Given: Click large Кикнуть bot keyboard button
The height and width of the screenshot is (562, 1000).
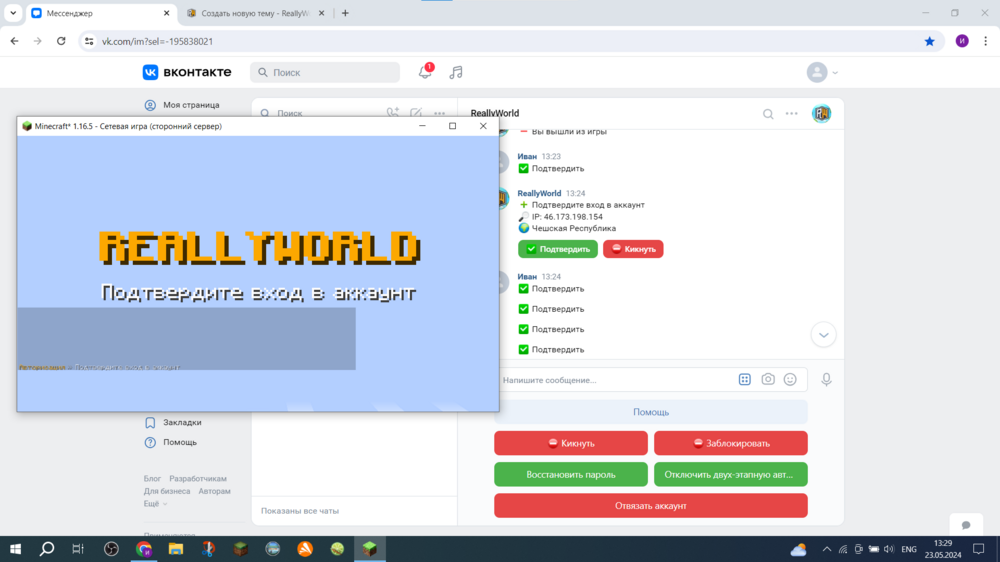Looking at the screenshot, I should tap(571, 443).
